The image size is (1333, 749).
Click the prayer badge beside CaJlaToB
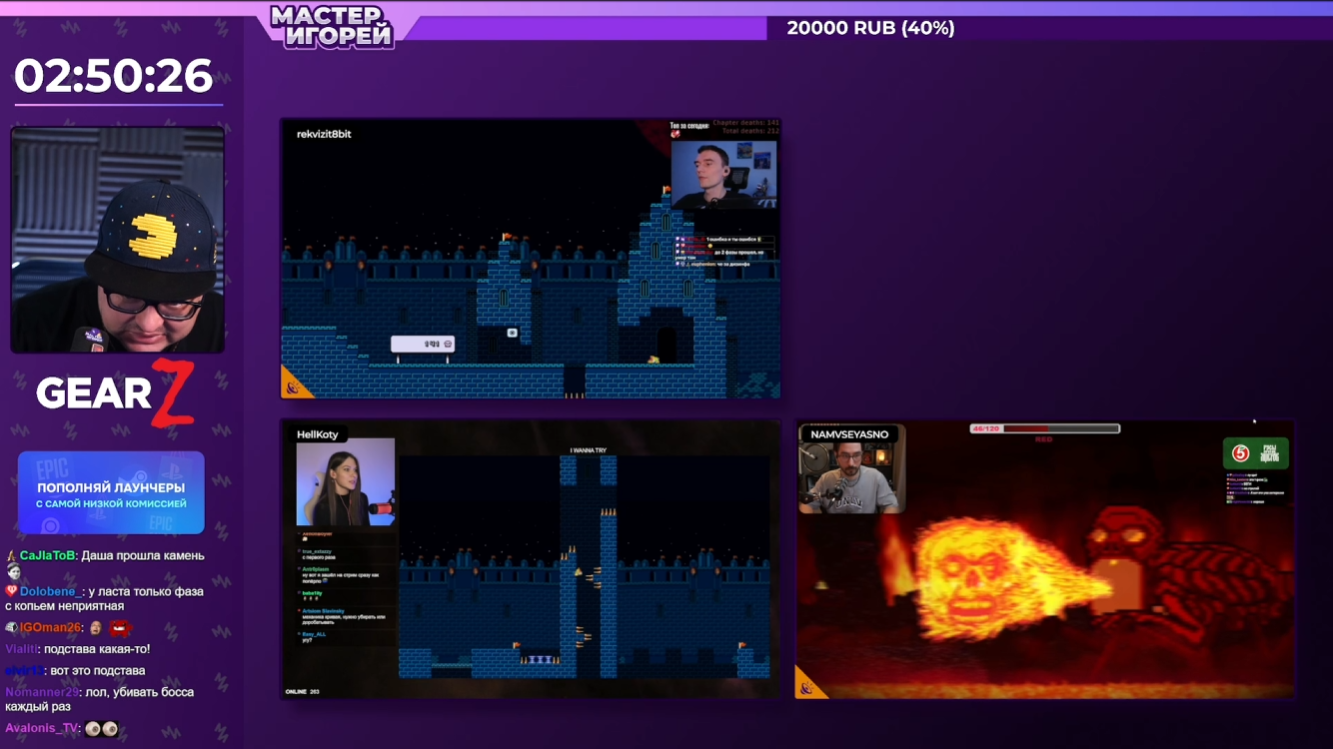[10, 556]
